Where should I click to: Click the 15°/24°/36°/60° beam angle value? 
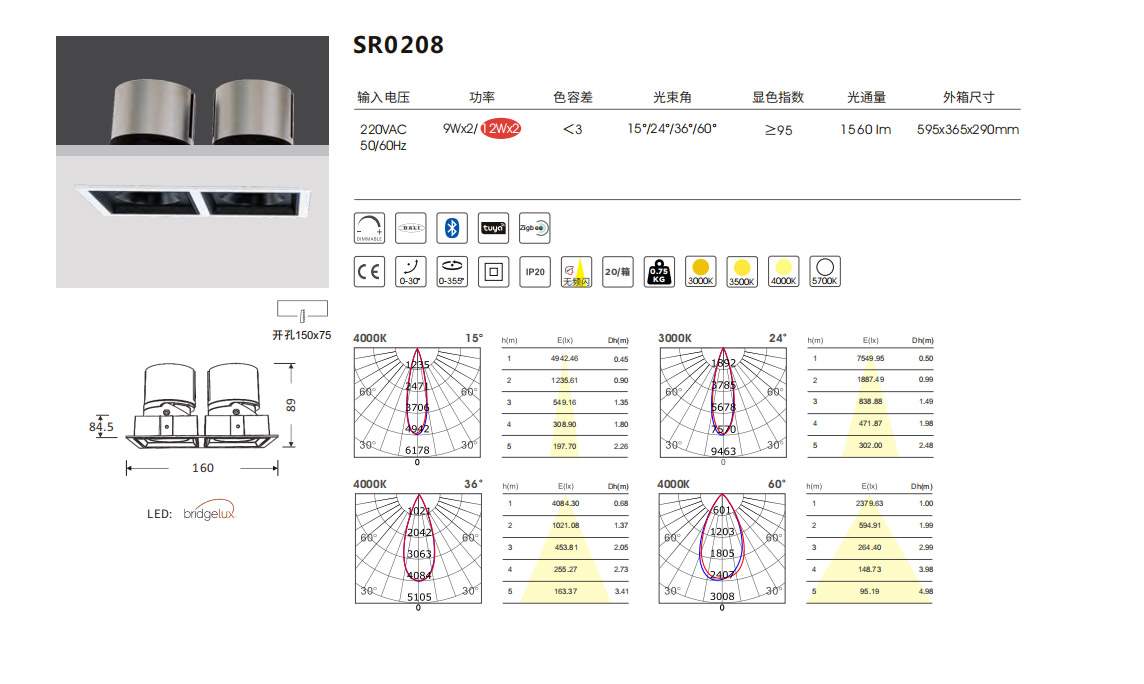(x=672, y=128)
